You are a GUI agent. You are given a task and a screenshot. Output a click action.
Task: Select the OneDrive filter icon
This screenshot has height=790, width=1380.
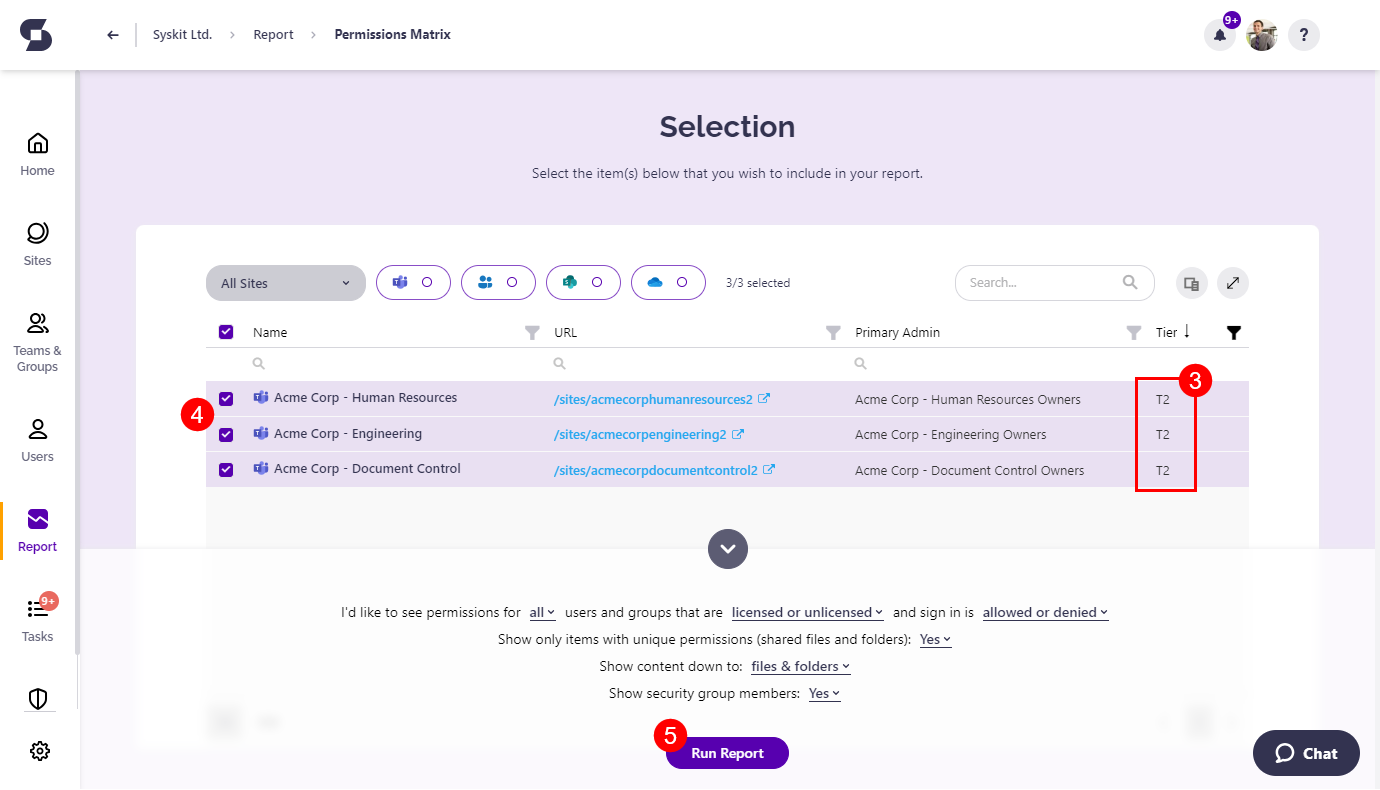click(668, 282)
